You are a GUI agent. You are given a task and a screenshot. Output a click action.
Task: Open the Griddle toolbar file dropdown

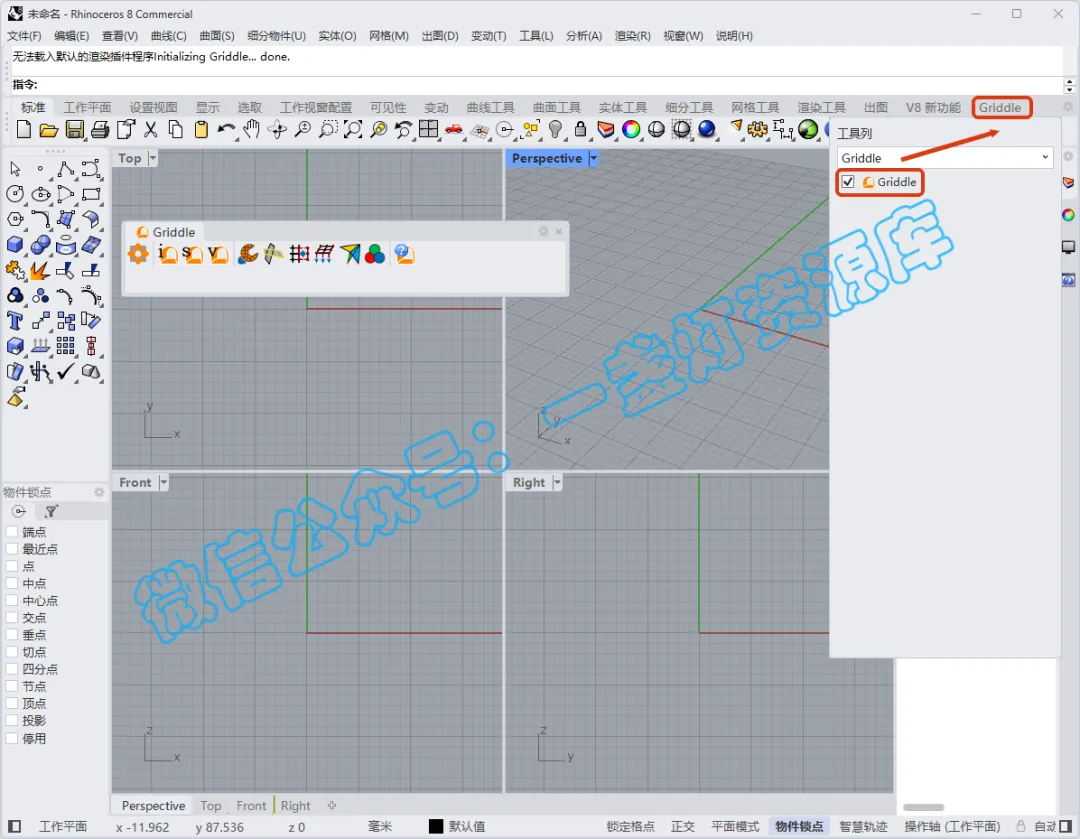[x=945, y=158]
